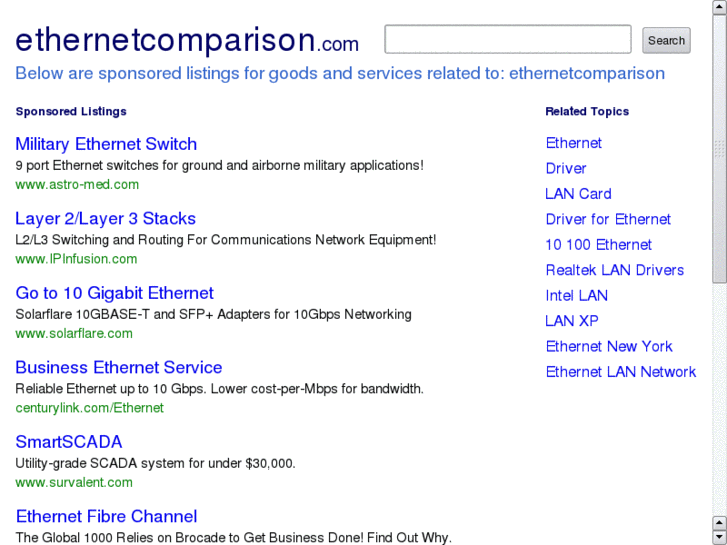Screen dimensions: 727x545
Task: Open the Military Ethernet Switch listing
Action: pos(106,144)
